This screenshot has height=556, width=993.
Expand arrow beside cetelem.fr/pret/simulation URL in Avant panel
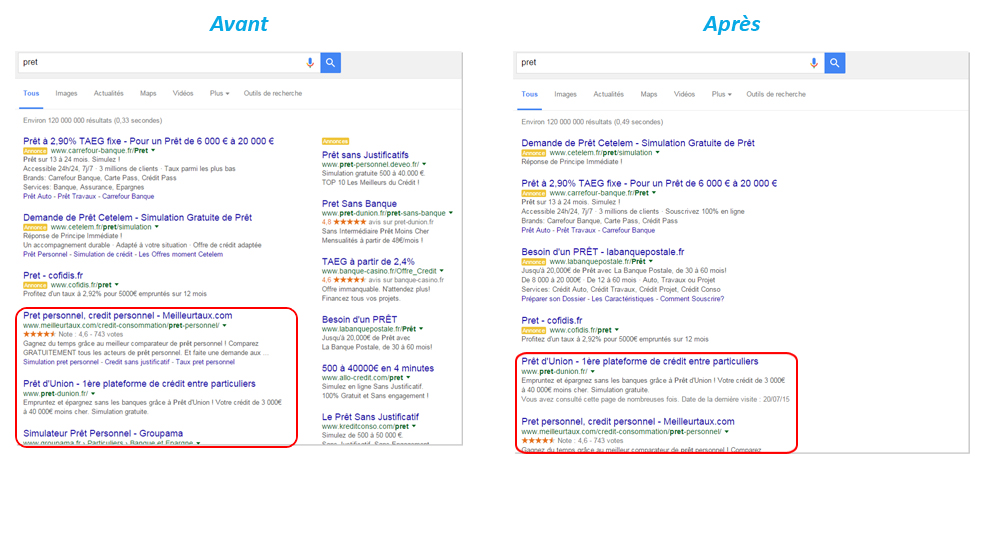point(156,227)
